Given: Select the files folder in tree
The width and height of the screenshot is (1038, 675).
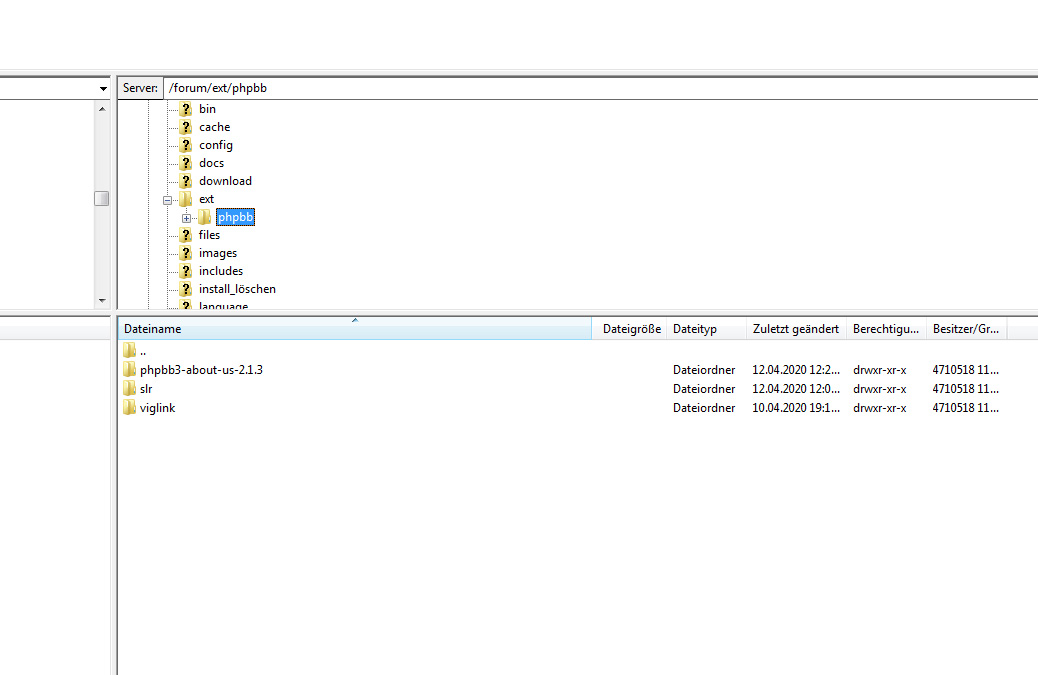Looking at the screenshot, I should [x=209, y=235].
